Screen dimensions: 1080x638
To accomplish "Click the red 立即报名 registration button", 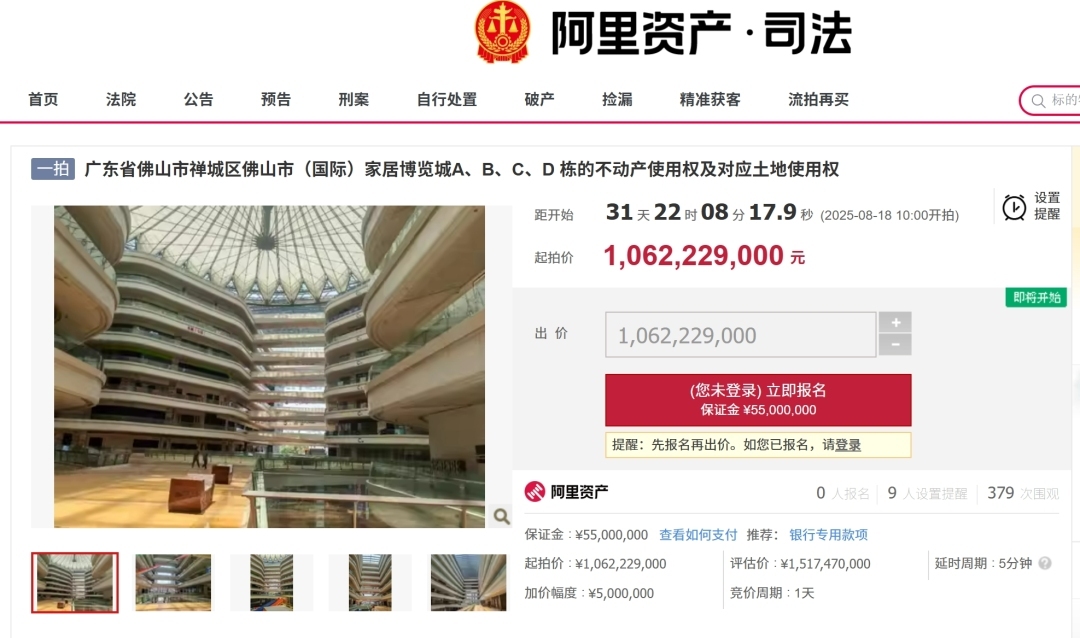I will pos(758,400).
